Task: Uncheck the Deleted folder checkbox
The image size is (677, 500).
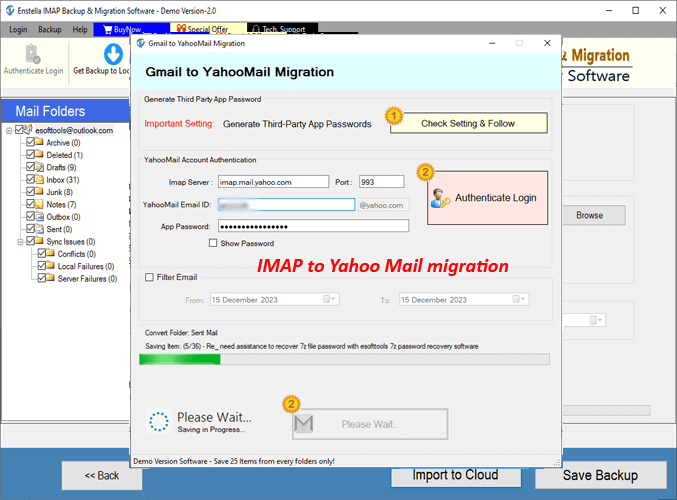Action: point(30,154)
